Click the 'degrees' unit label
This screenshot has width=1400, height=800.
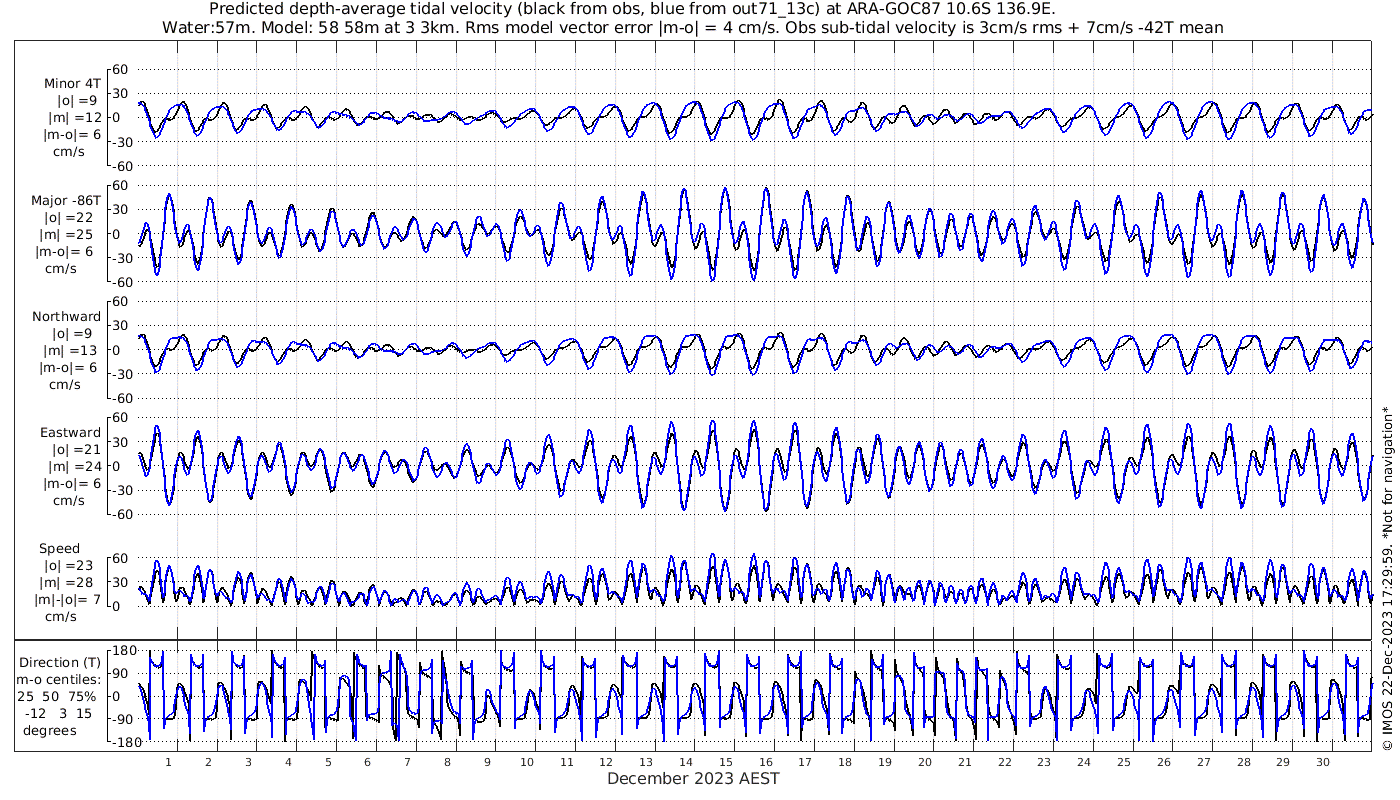coord(50,731)
